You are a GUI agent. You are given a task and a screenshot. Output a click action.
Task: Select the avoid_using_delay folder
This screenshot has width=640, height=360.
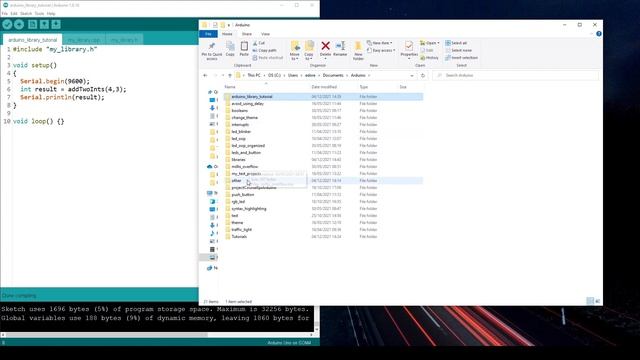pos(247,104)
